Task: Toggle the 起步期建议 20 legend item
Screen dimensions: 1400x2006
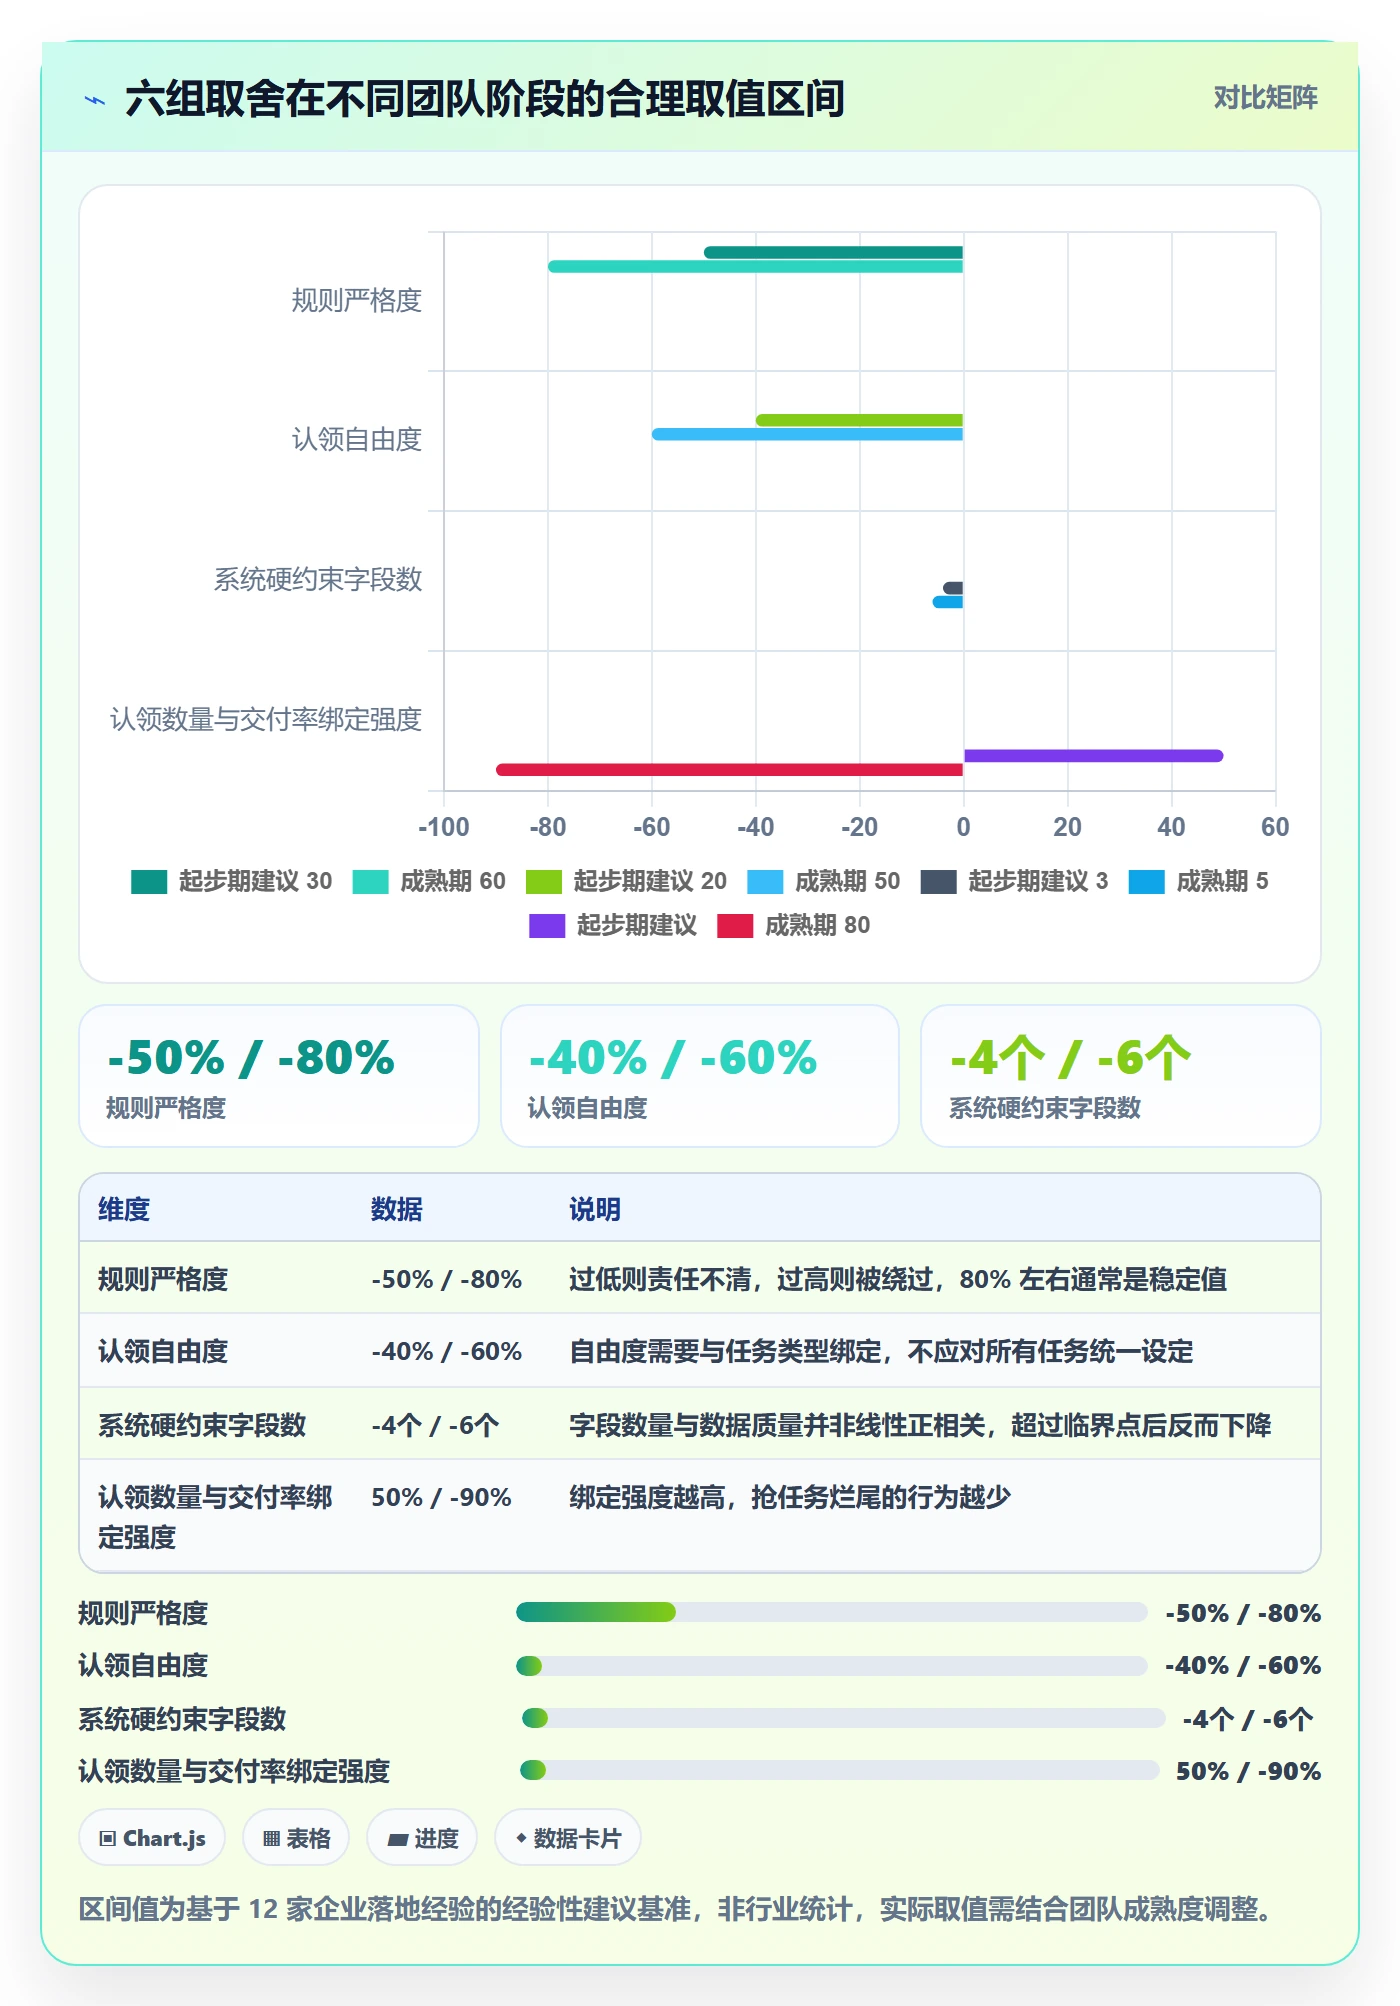Action: (626, 881)
